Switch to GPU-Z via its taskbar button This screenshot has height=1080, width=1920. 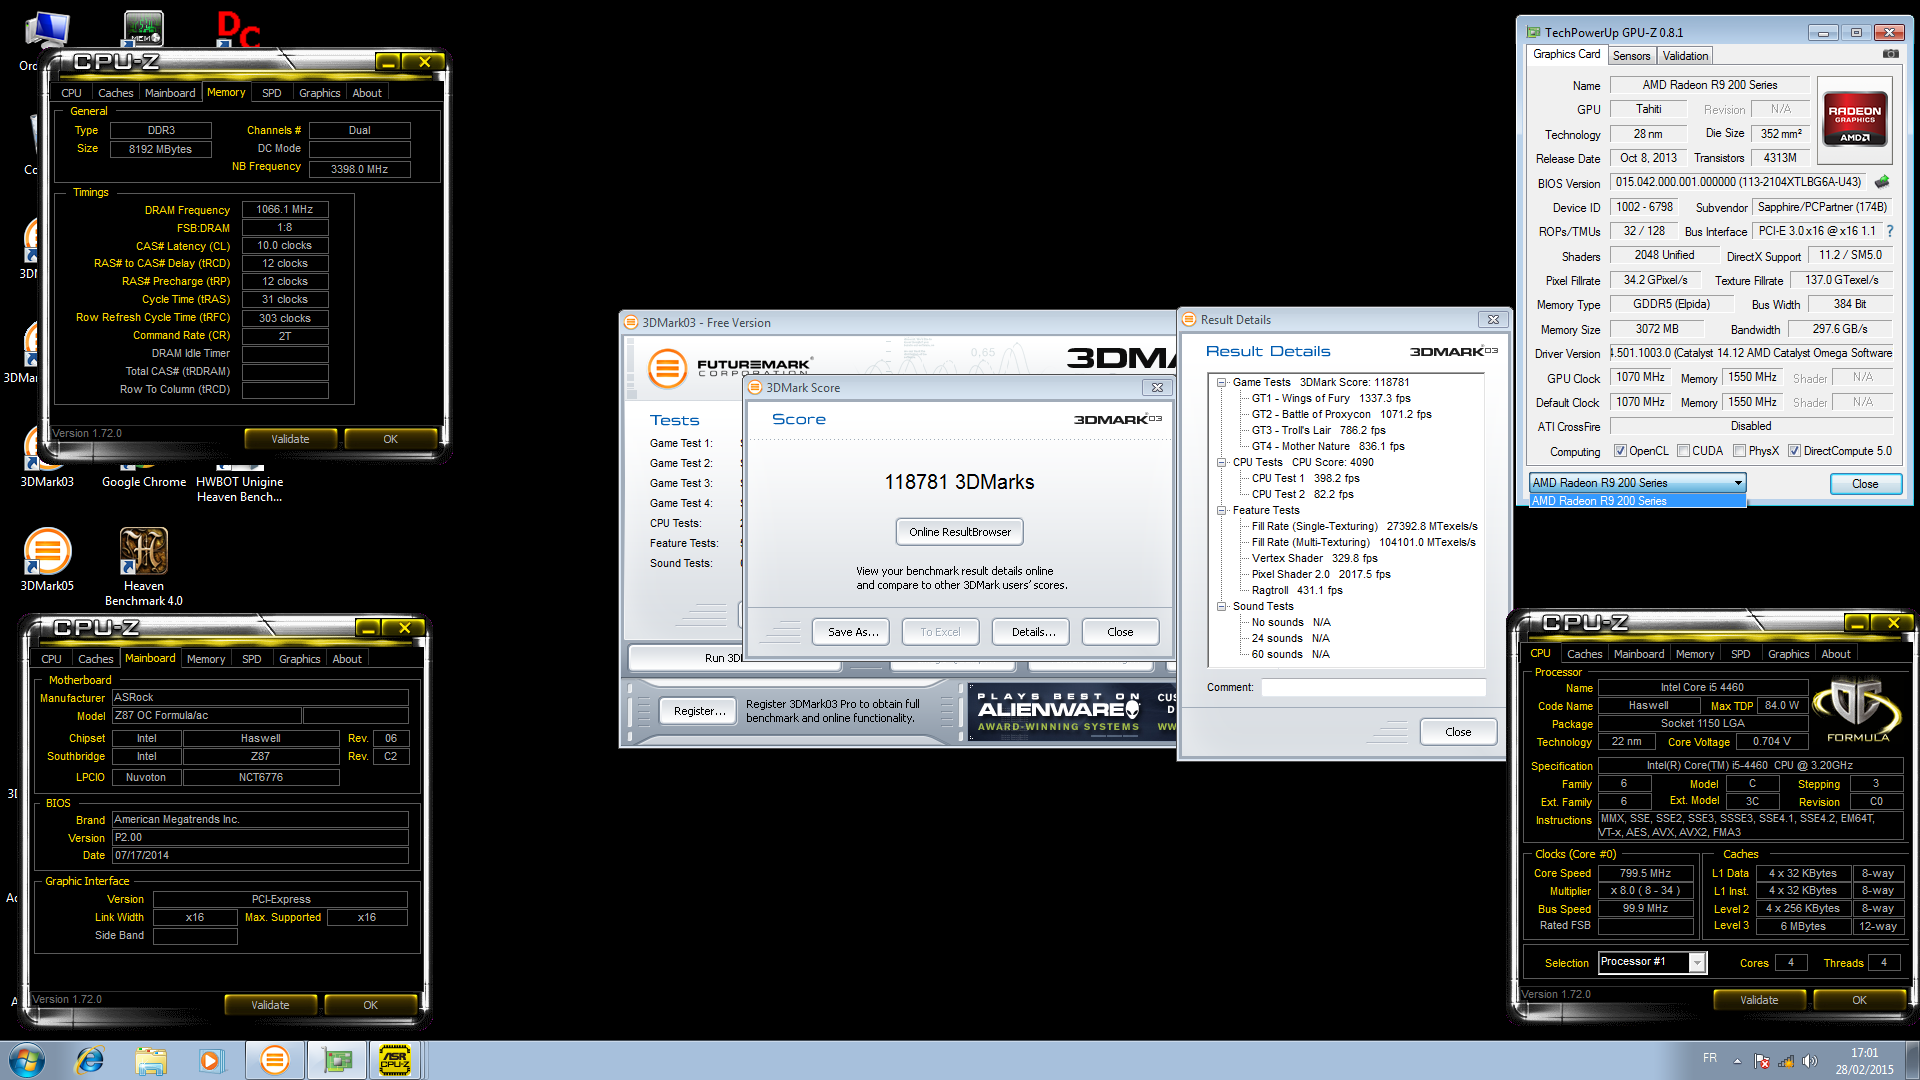336,1060
